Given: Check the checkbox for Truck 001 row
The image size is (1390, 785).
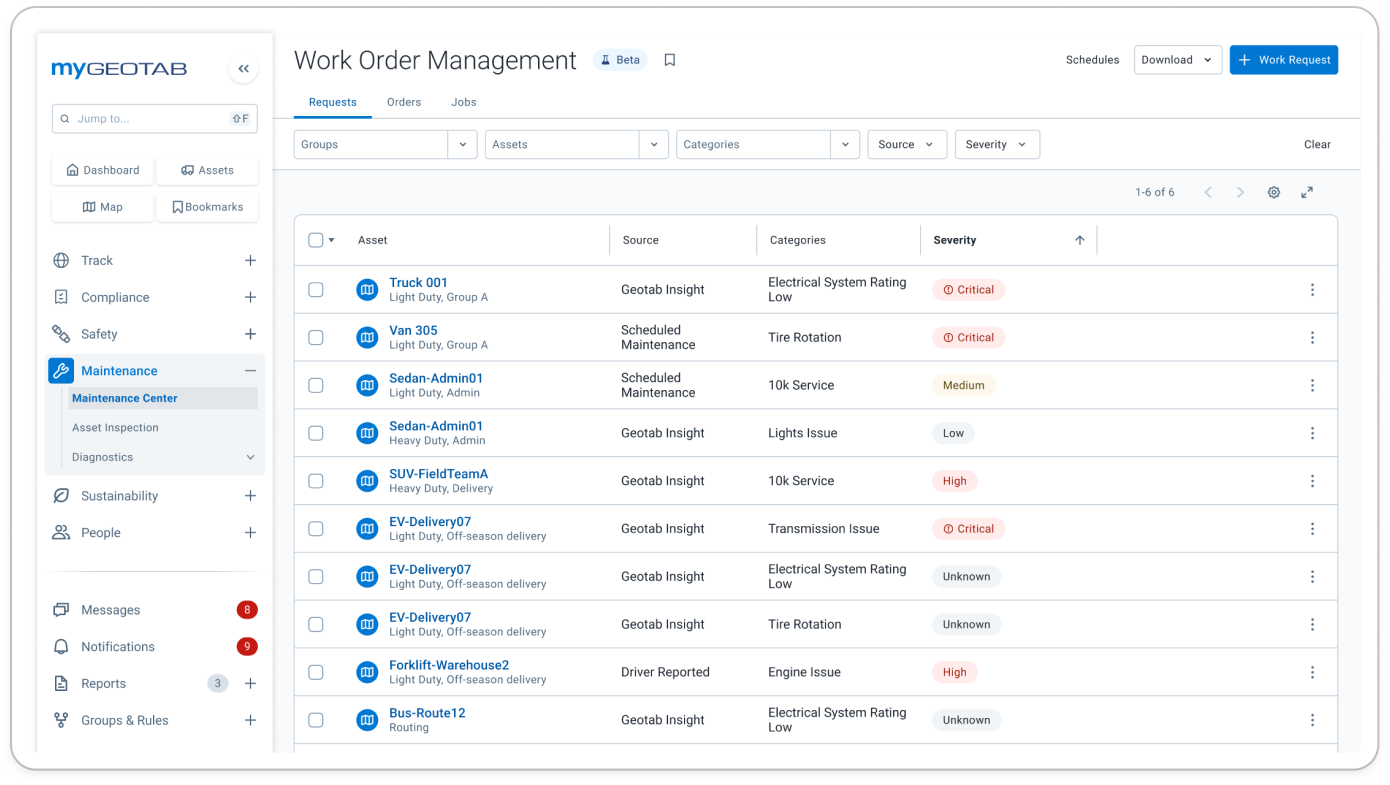Looking at the screenshot, I should click(x=316, y=289).
